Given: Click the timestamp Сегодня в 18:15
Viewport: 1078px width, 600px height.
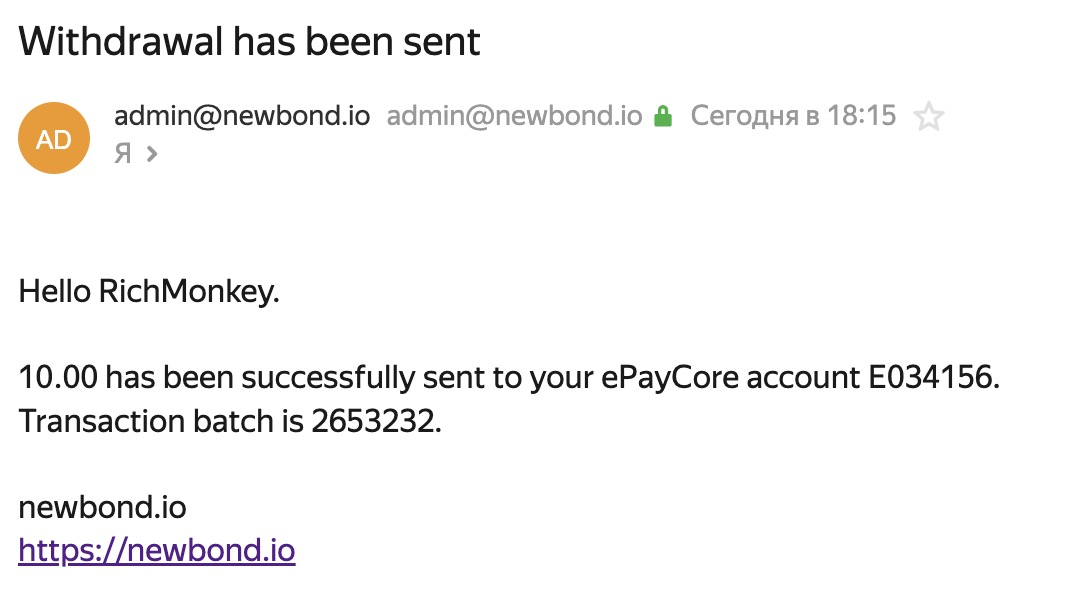Looking at the screenshot, I should 793,115.
